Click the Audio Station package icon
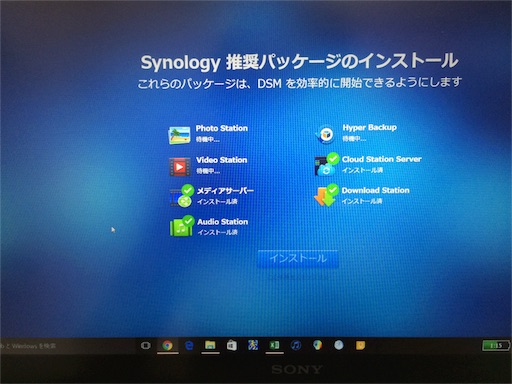 coord(181,227)
